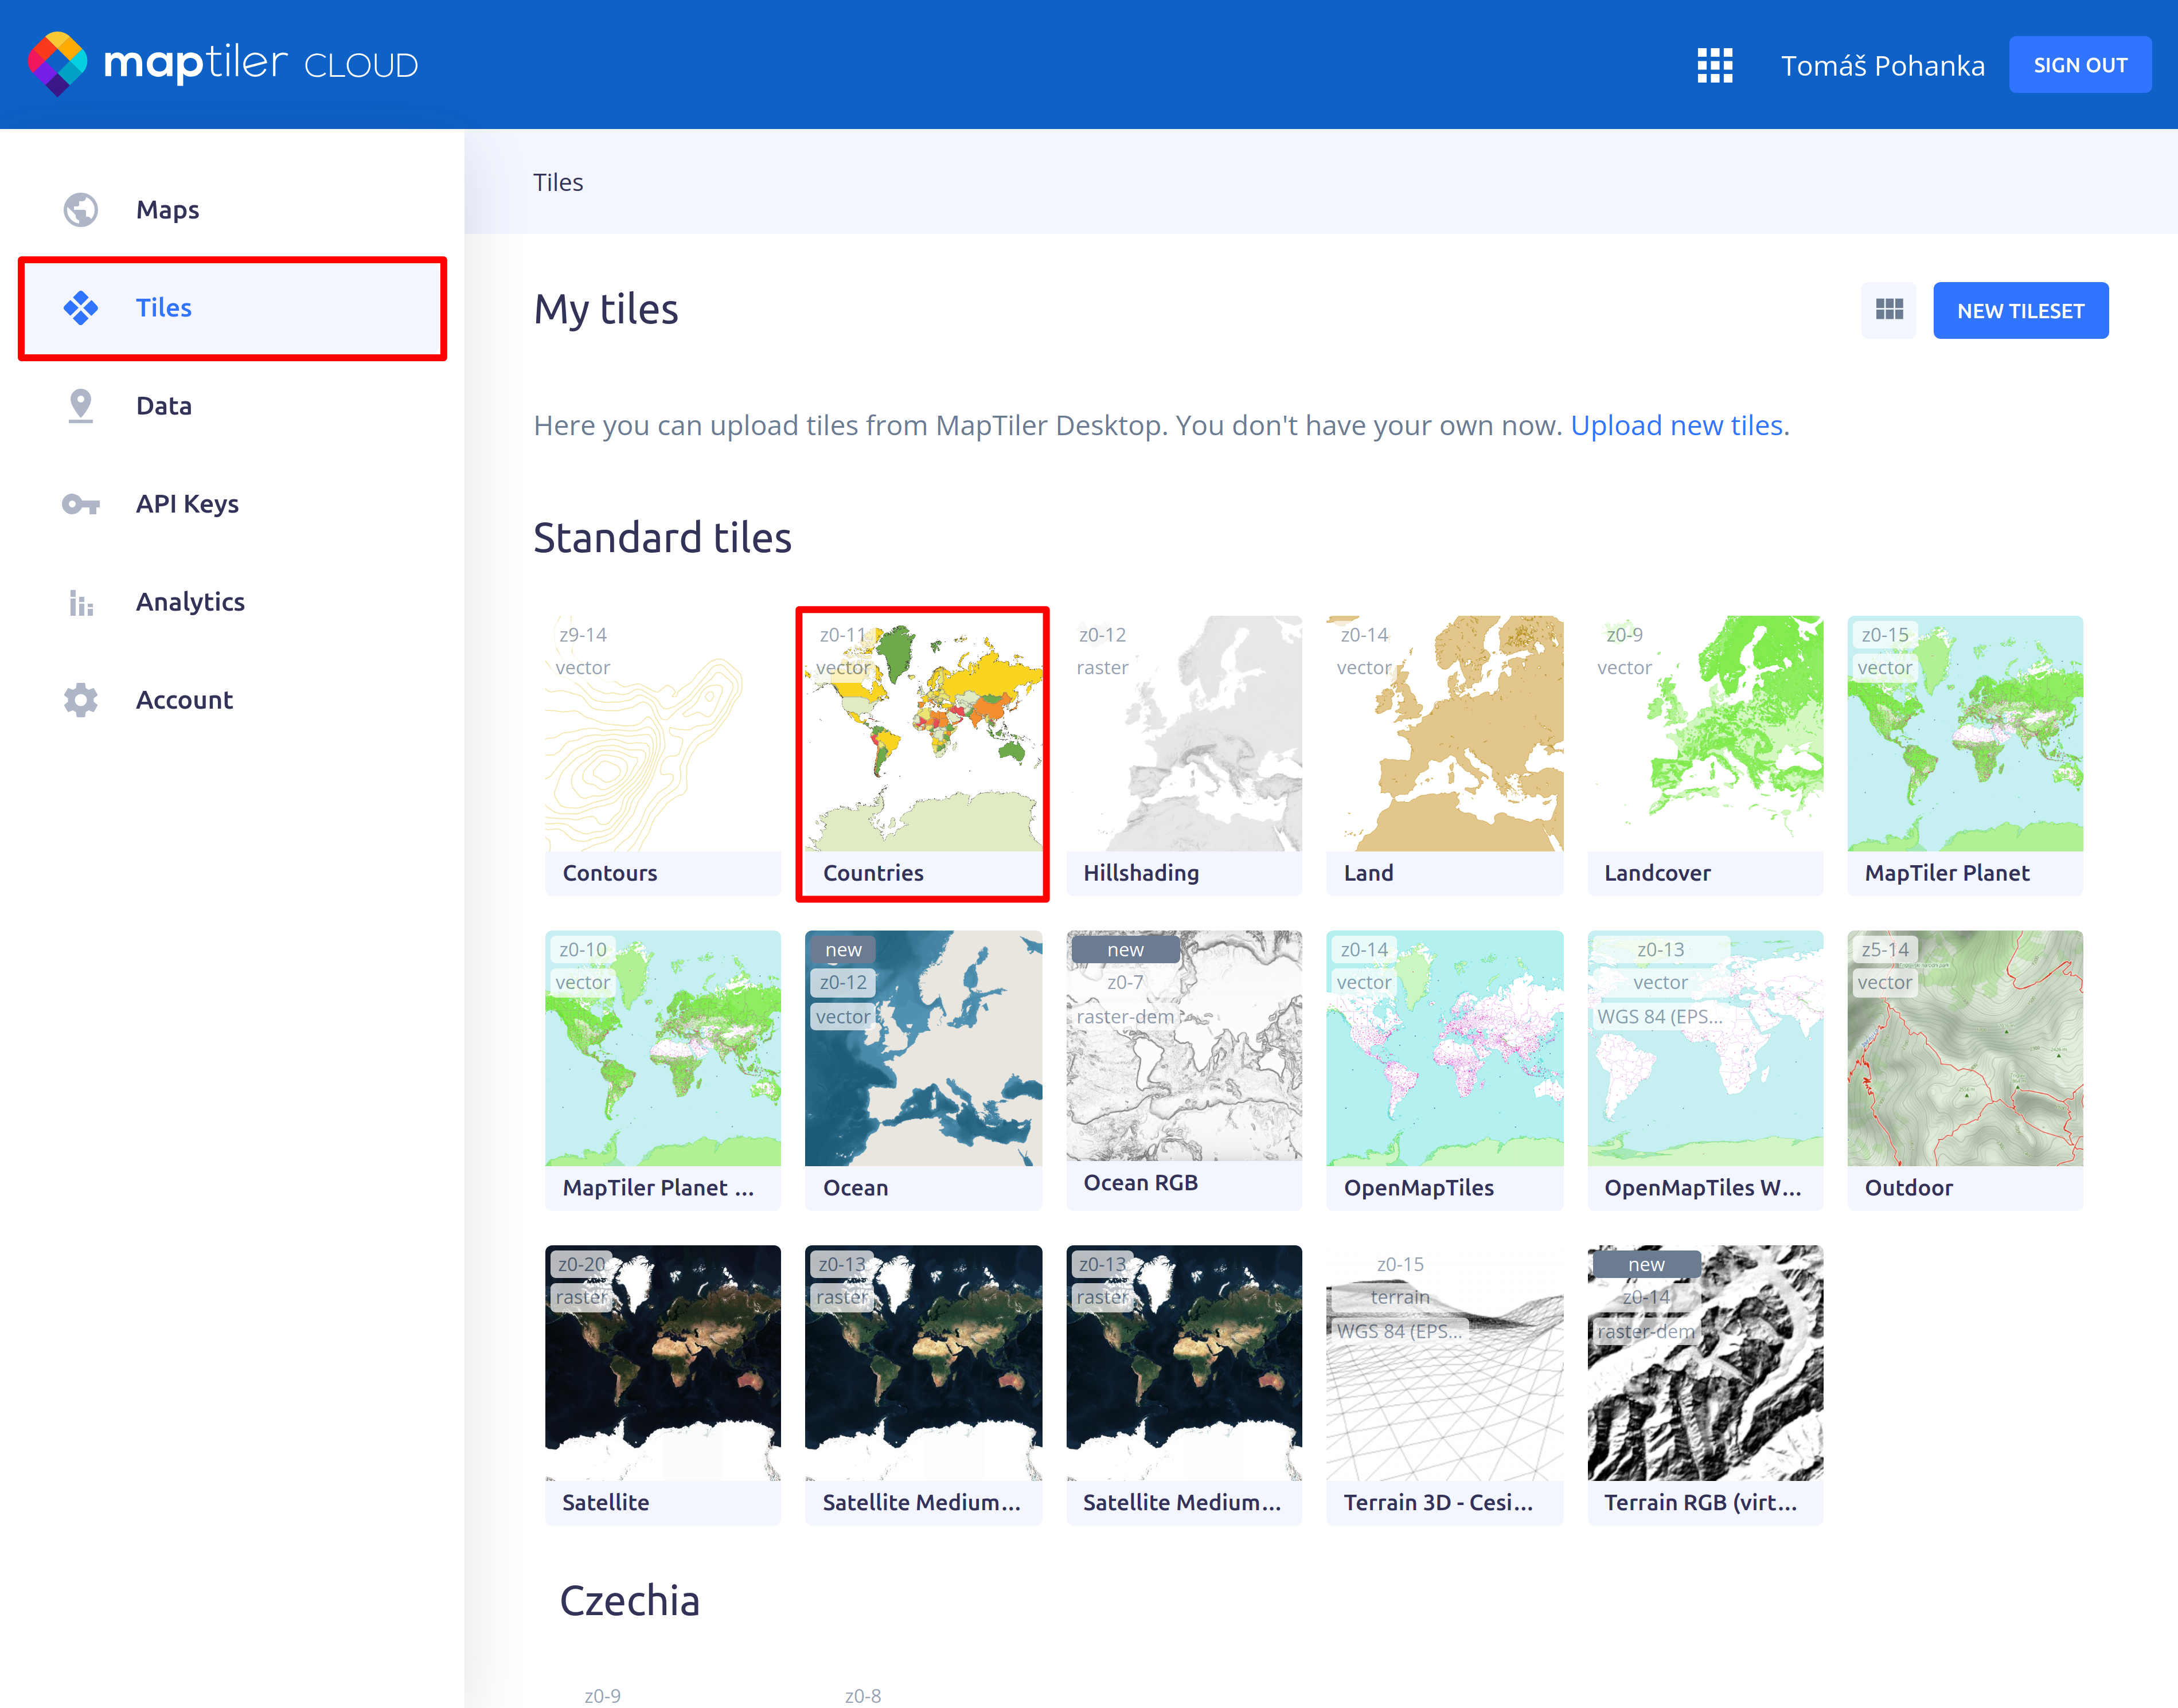This screenshot has width=2178, height=1708.
Task: Click the Account gear icon
Action: [x=81, y=700]
